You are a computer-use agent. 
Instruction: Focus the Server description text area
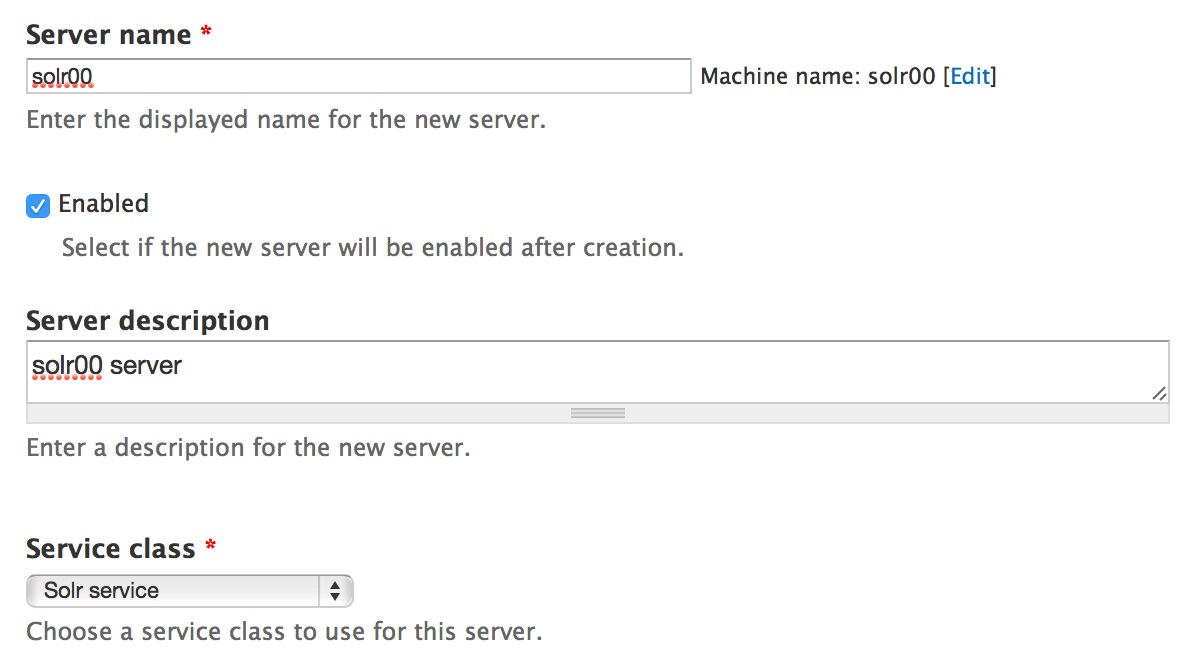pos(597,372)
